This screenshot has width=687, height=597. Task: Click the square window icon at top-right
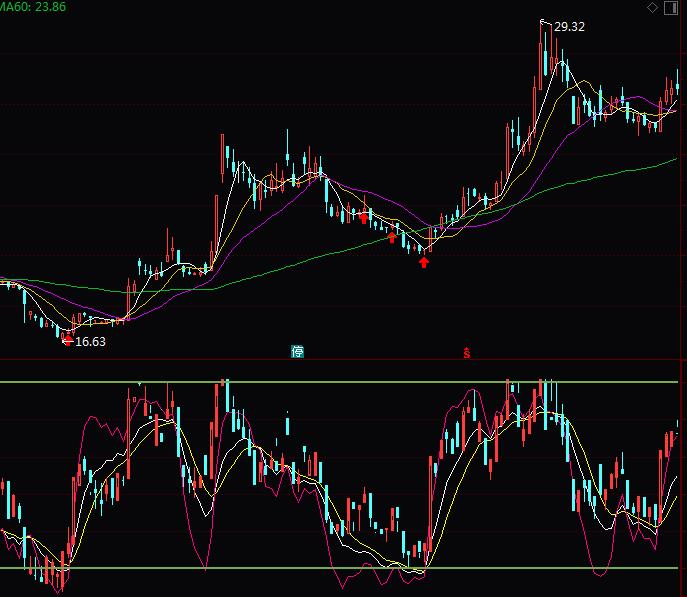[x=672, y=7]
